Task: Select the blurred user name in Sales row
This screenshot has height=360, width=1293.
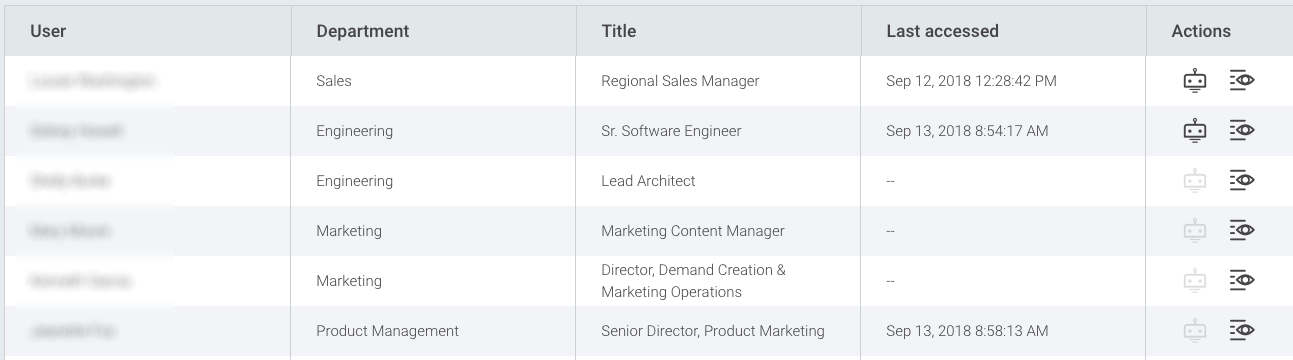Action: pyautogui.click(x=92, y=81)
